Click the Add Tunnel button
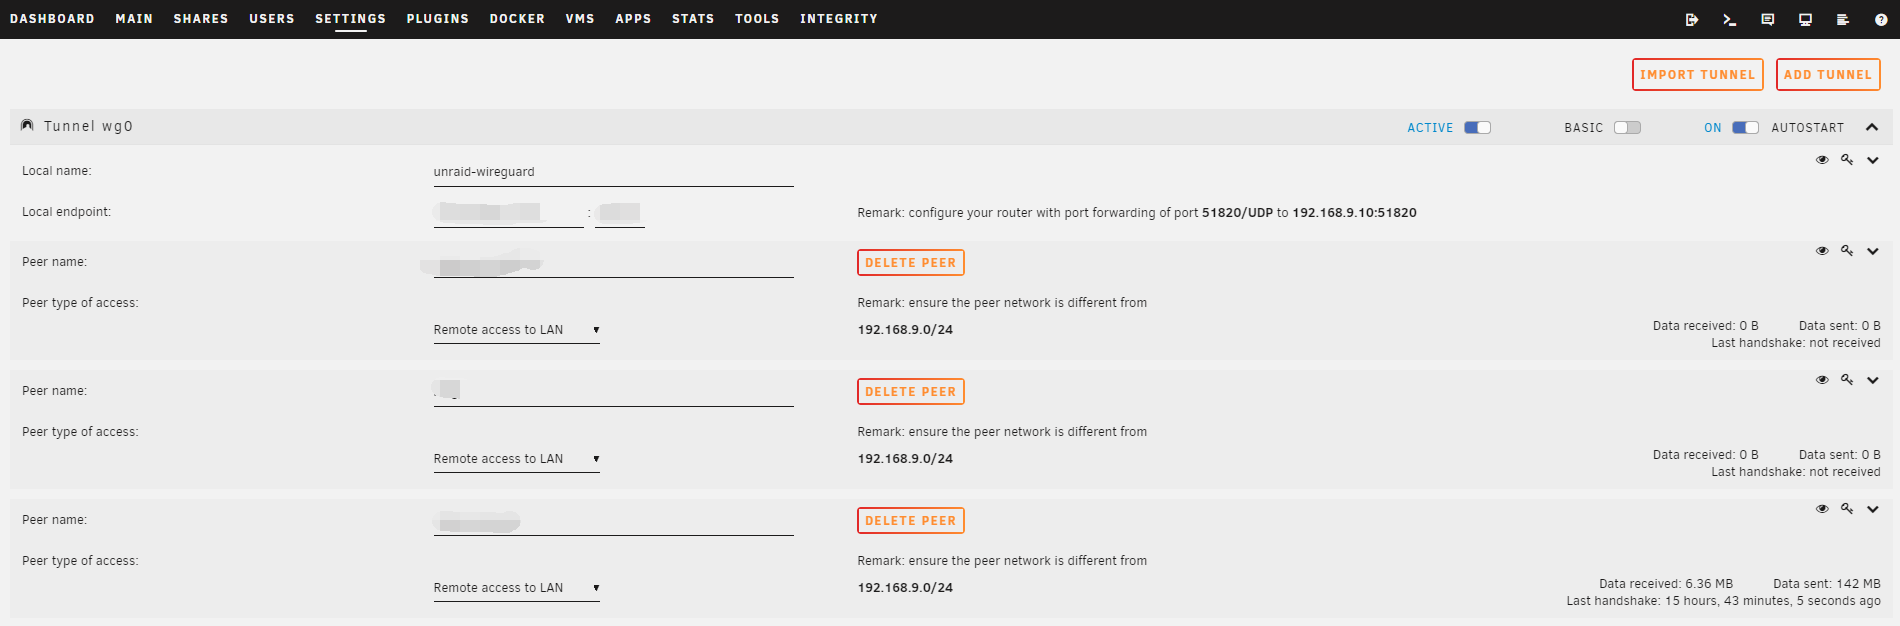This screenshot has height=626, width=1900. (1827, 75)
